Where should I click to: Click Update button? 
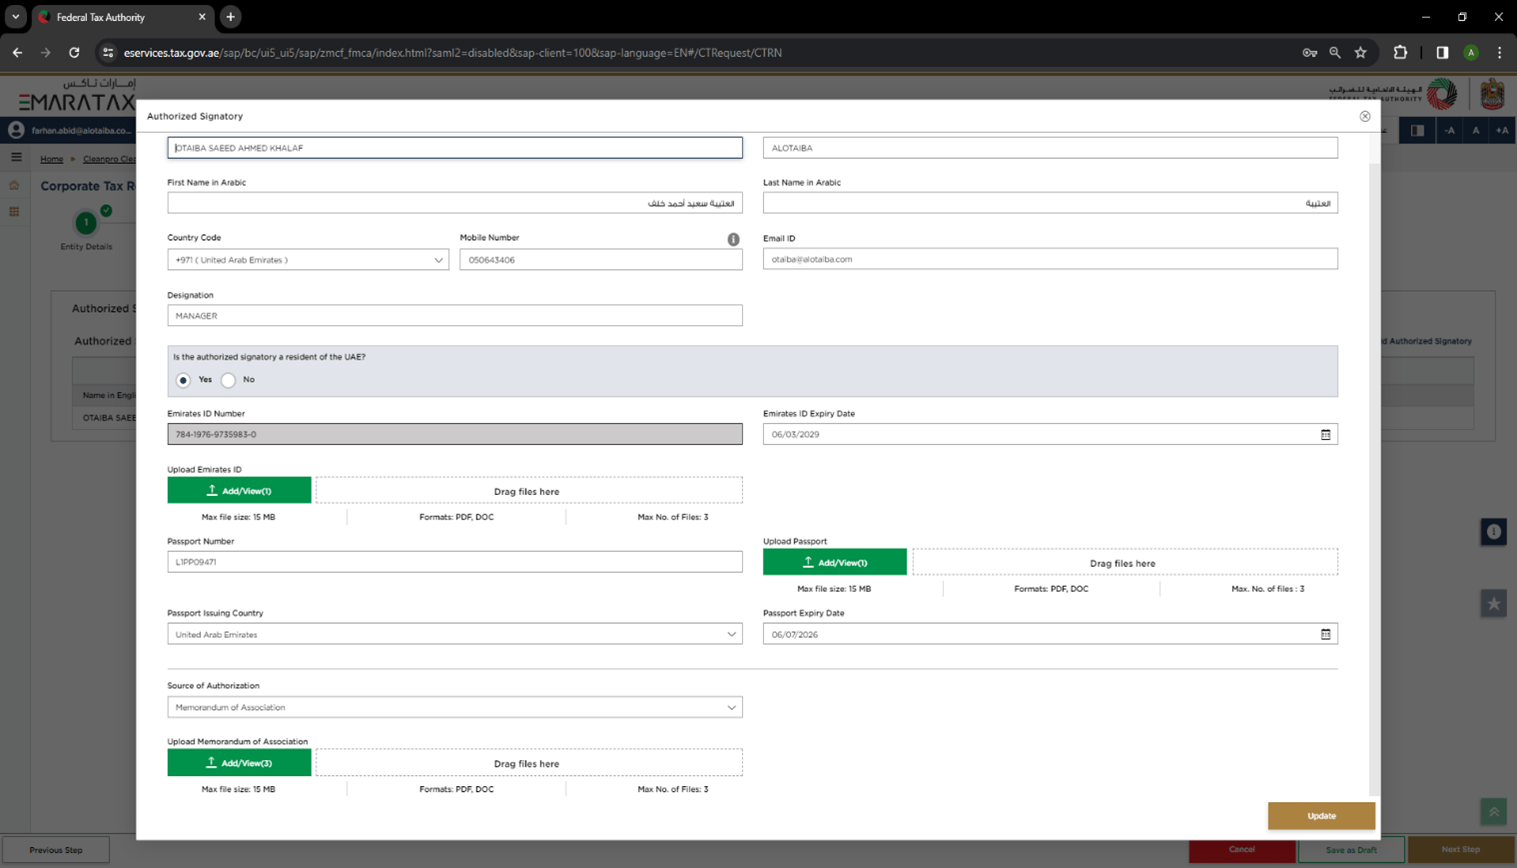[1321, 816]
